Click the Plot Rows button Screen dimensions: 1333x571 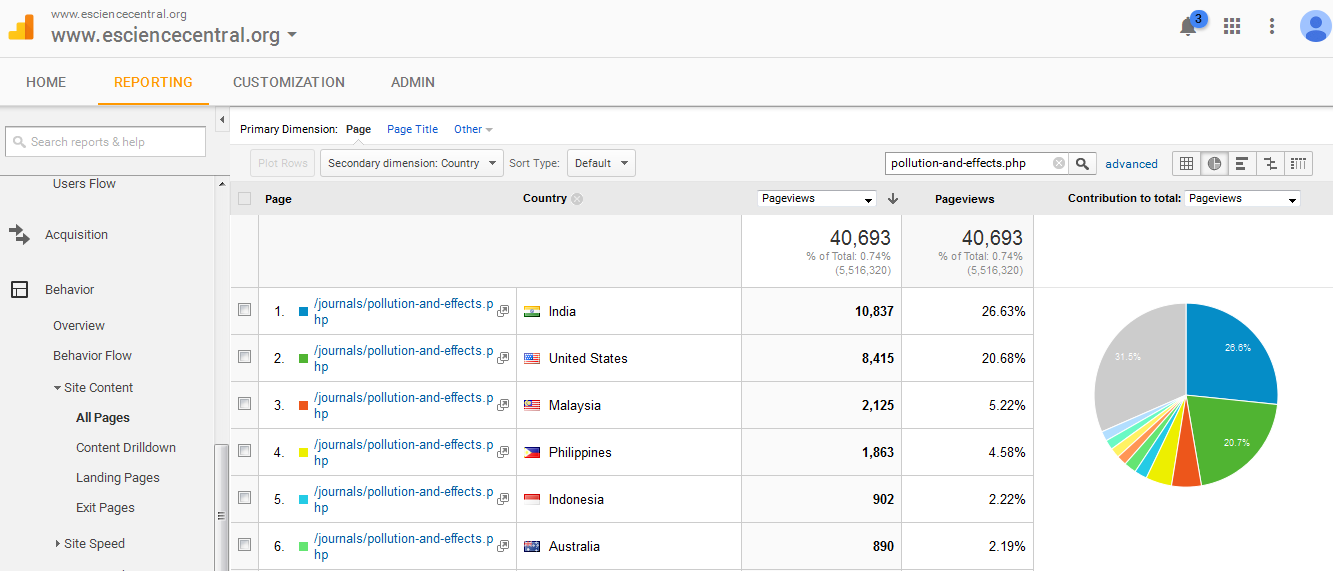pyautogui.click(x=283, y=163)
